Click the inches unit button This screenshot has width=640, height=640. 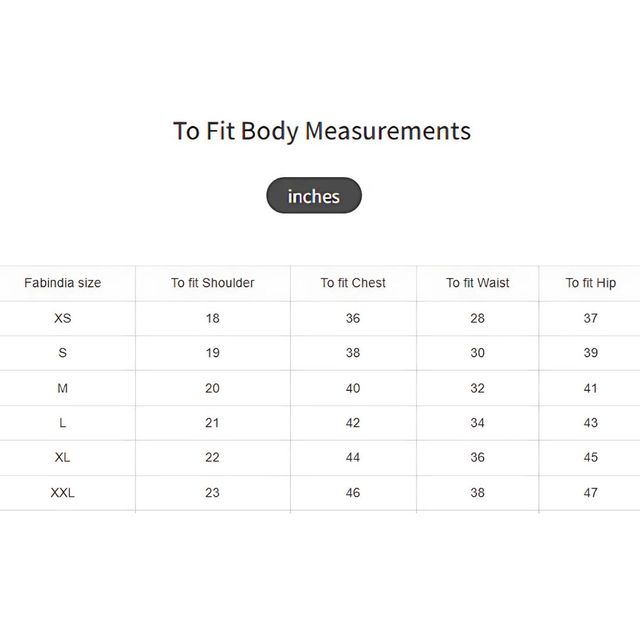tap(314, 196)
